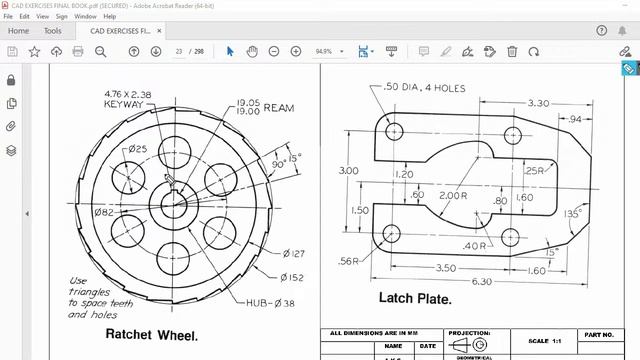Viewport: 640px width, 360px height.
Task: Click the 'HUB-Ø38' annotation
Action: [x=270, y=303]
